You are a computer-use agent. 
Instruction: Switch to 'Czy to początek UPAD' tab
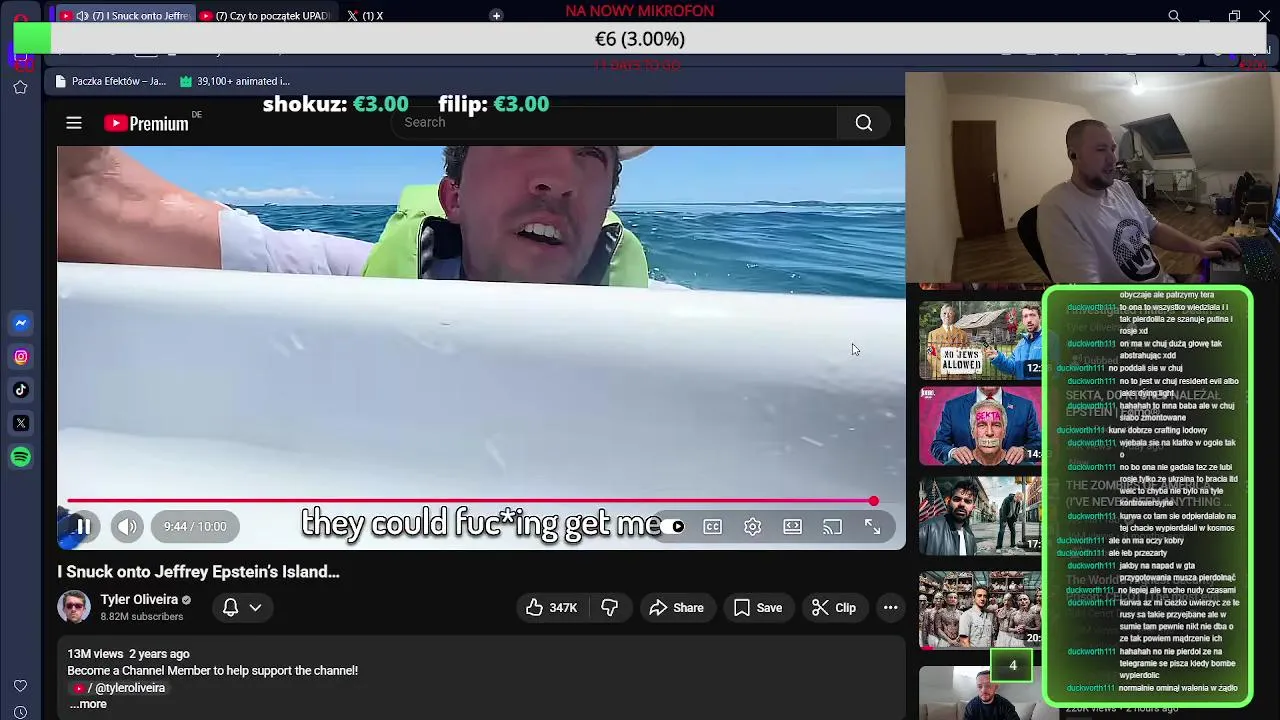(264, 16)
